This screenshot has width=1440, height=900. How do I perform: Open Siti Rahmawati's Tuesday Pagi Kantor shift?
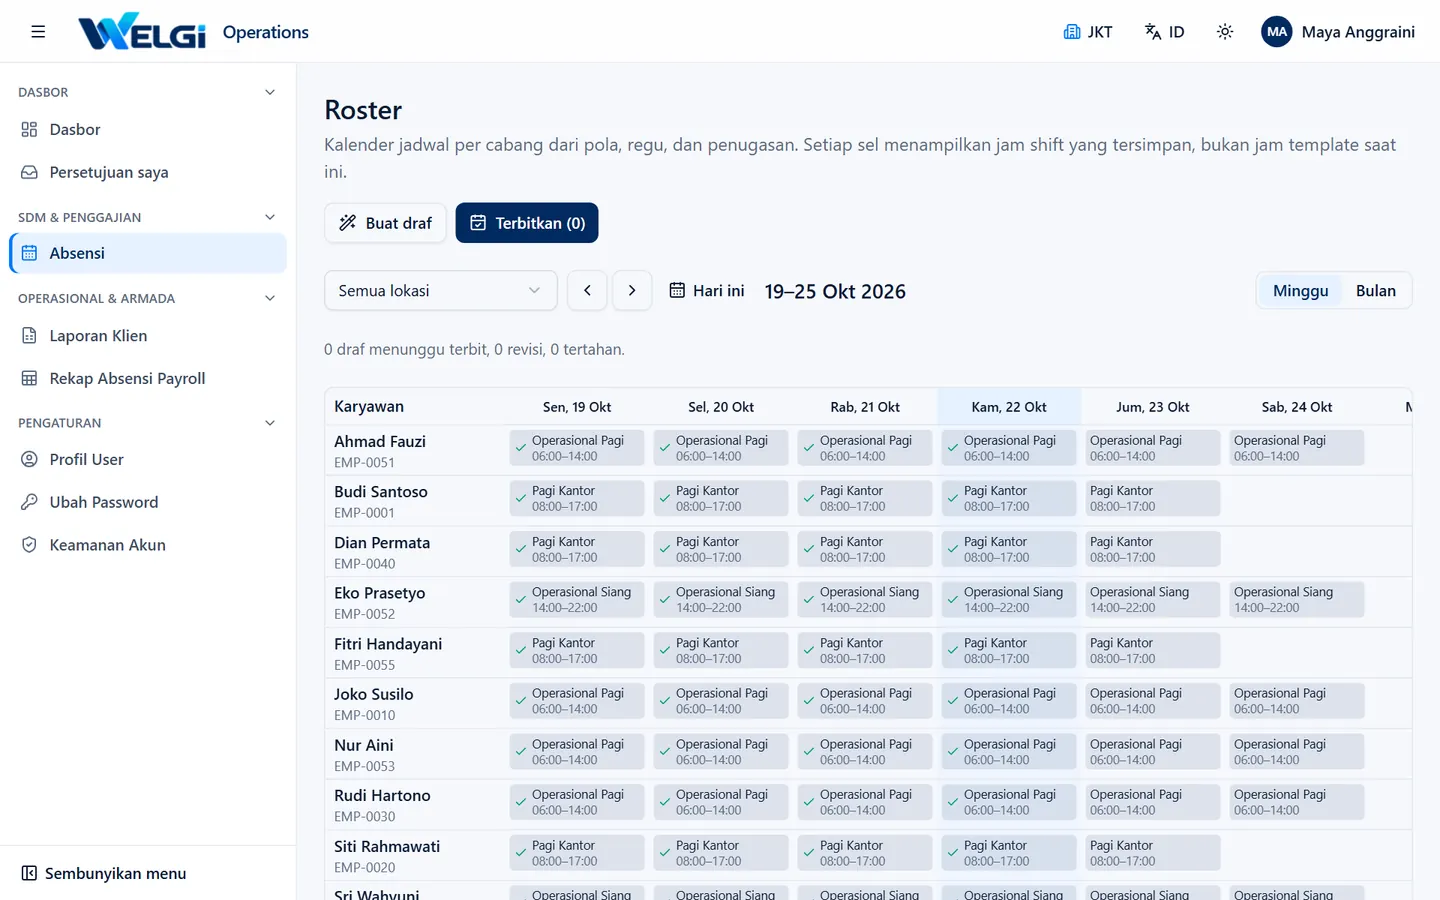(x=721, y=853)
